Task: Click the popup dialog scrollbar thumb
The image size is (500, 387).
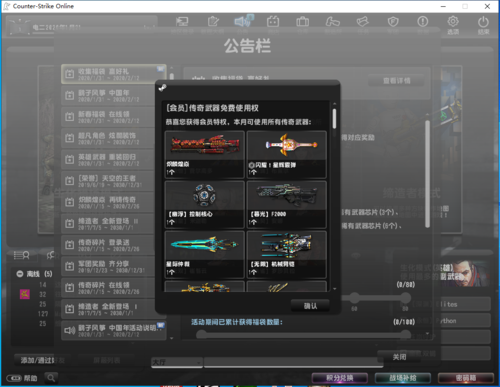Action: pos(334,118)
